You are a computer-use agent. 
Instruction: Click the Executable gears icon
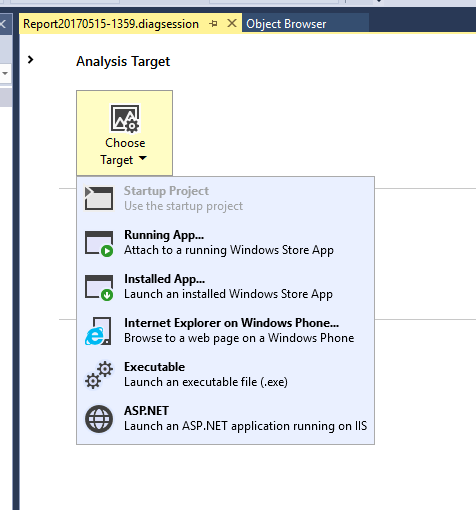(99, 375)
